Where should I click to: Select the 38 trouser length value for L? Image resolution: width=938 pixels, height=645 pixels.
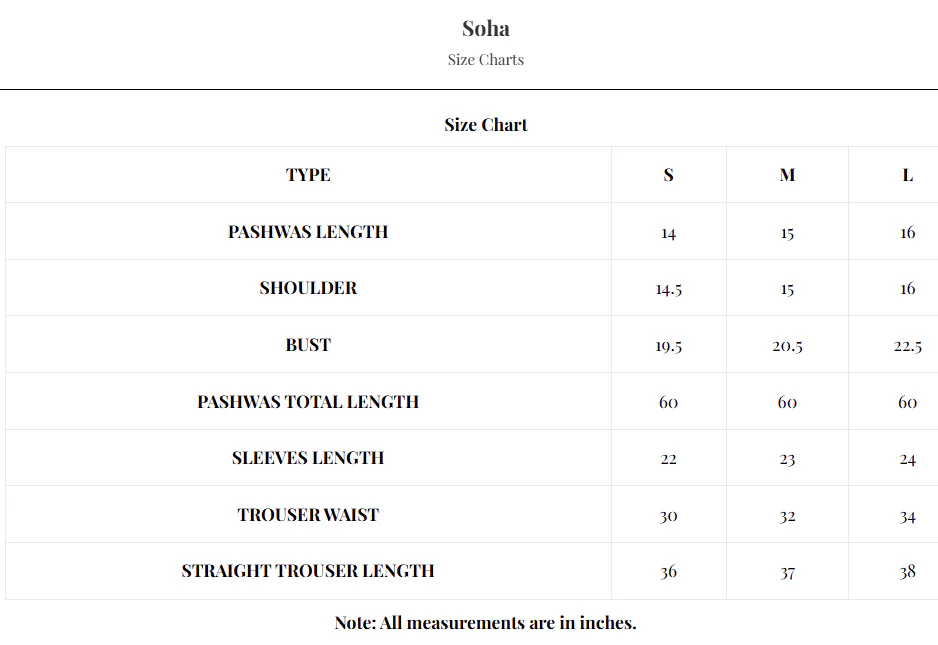pos(907,572)
